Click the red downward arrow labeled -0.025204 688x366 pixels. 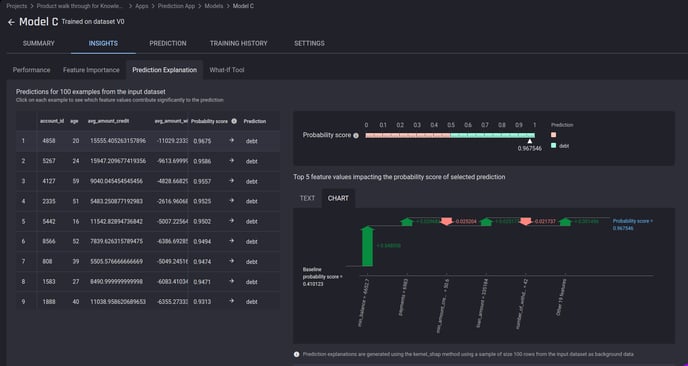[447, 221]
